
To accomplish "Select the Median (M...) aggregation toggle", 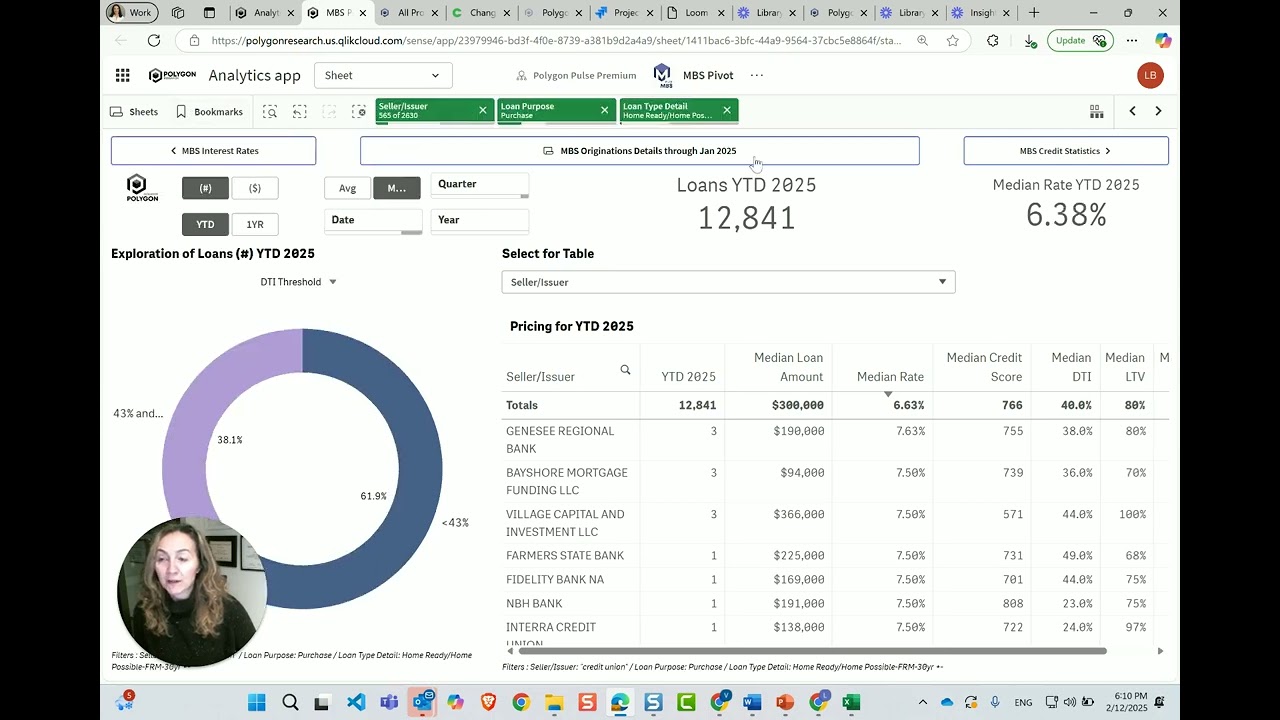I will tap(397, 188).
